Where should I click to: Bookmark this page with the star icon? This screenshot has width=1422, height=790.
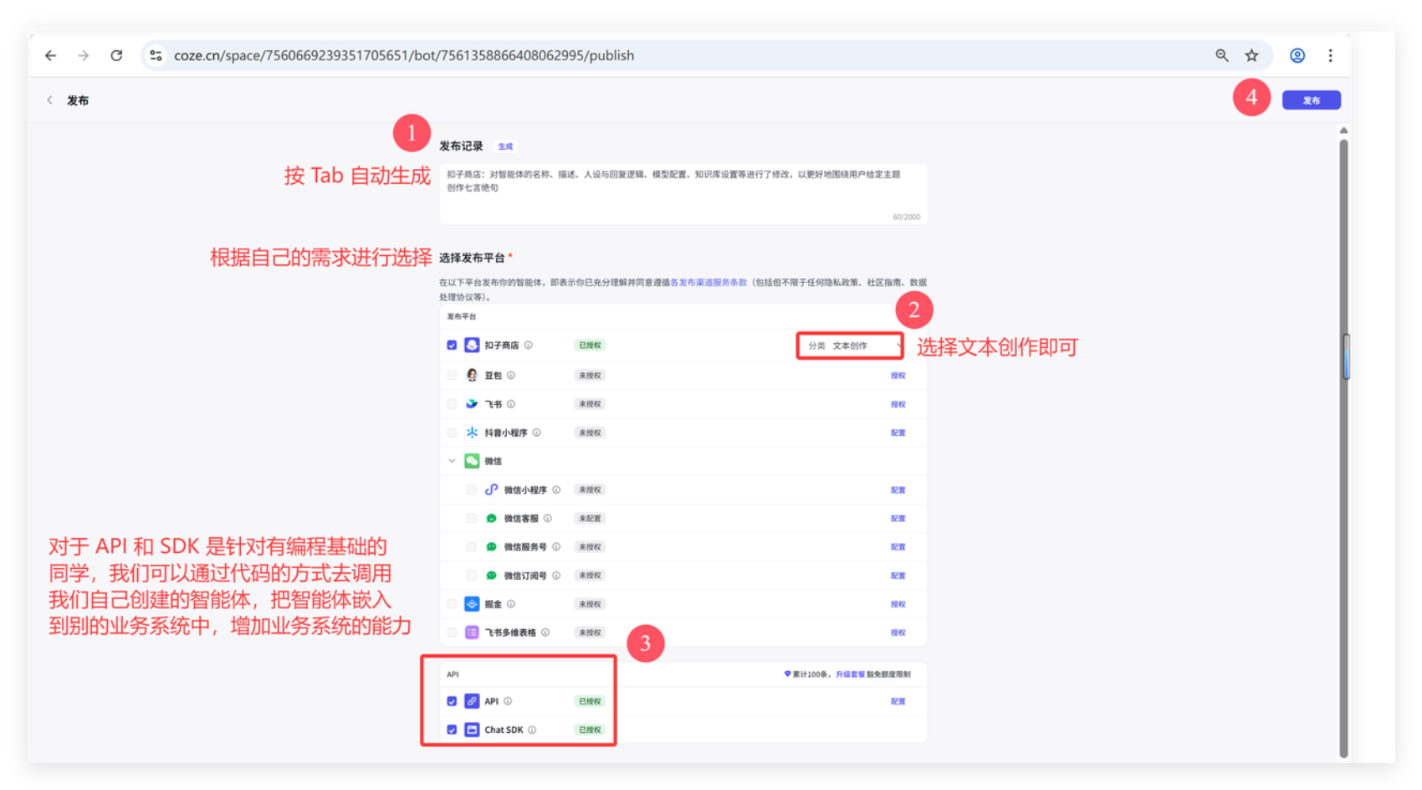pyautogui.click(x=1251, y=56)
